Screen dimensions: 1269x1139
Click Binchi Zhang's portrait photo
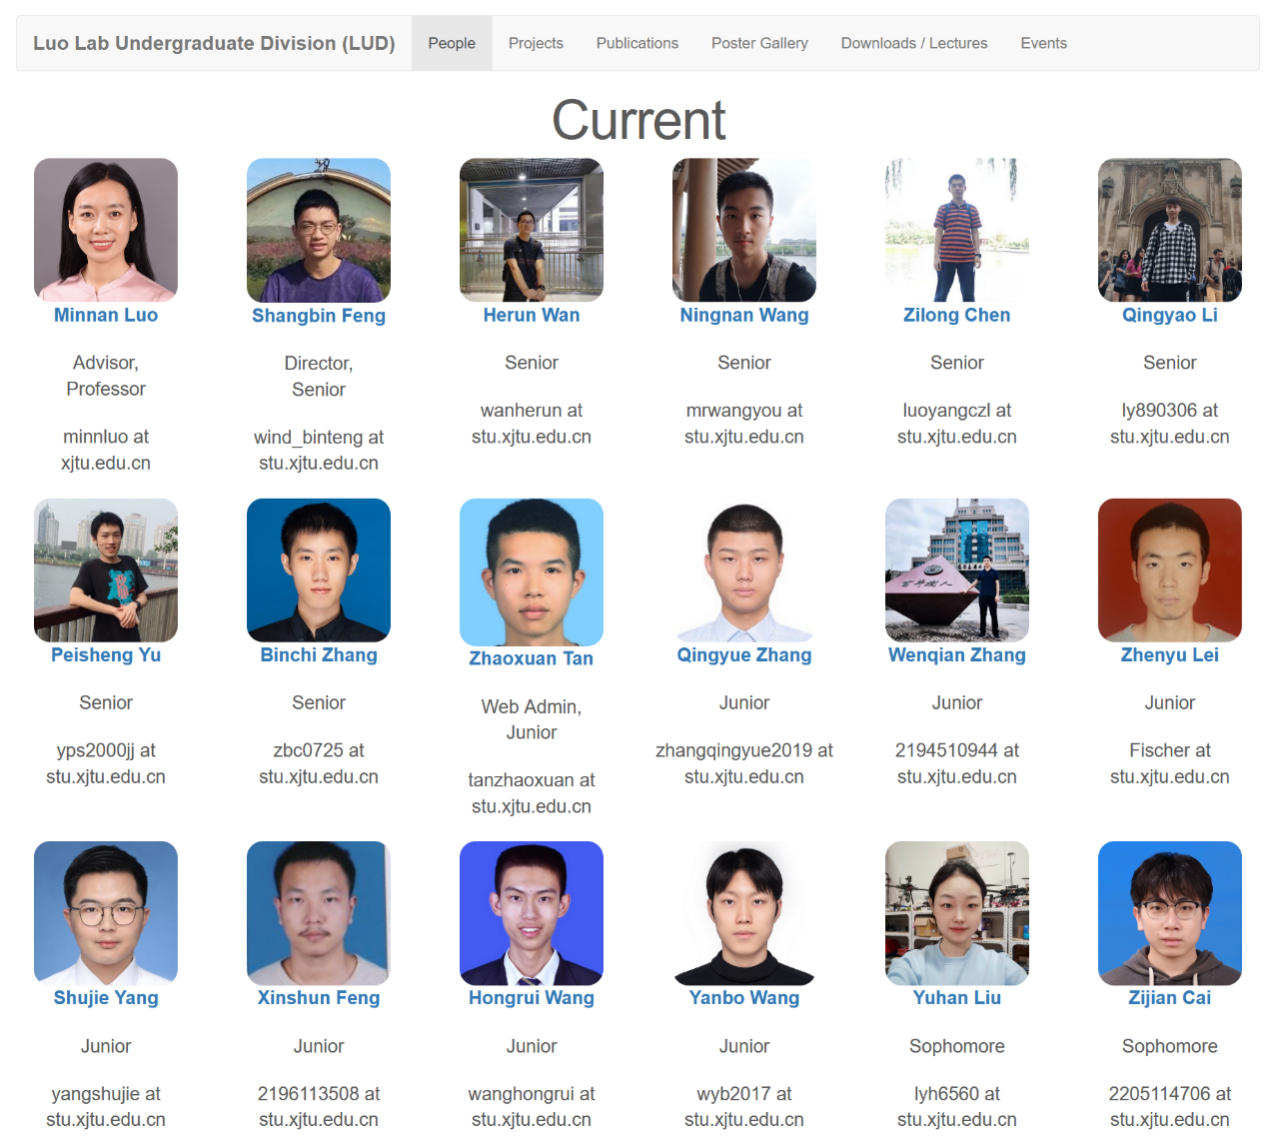click(x=318, y=570)
